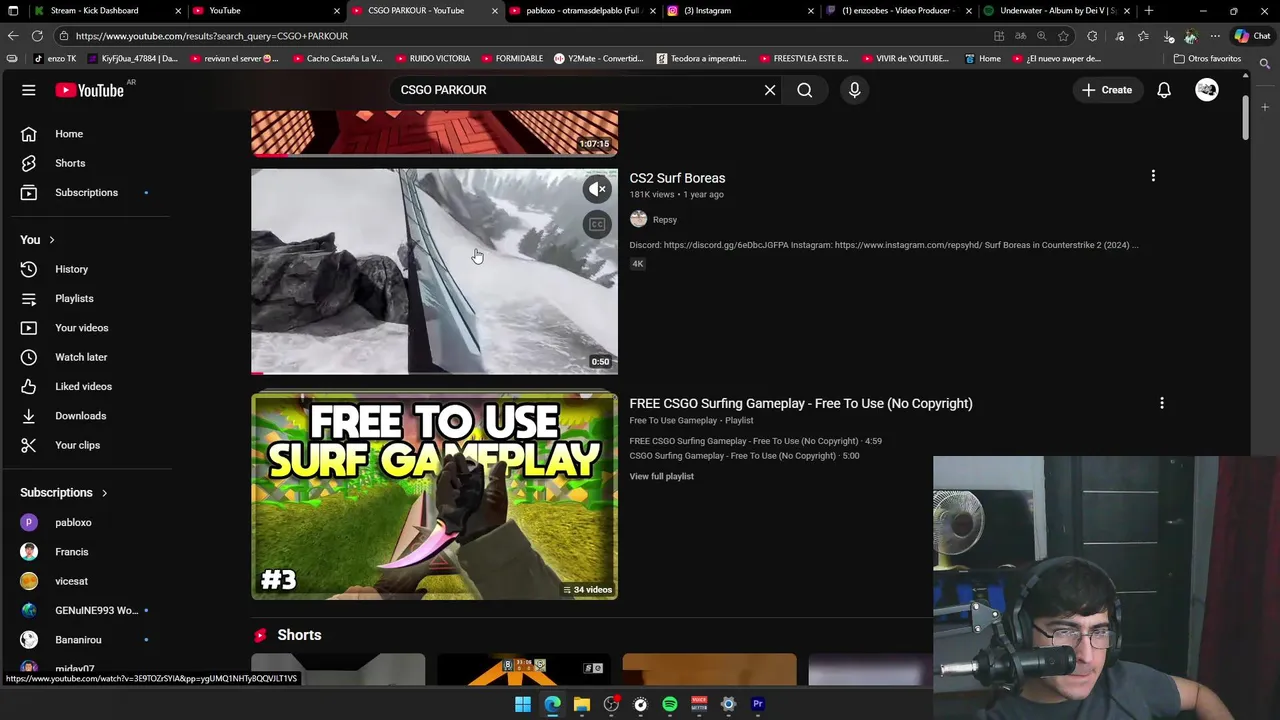This screenshot has height=720, width=1280.
Task: Open FREE CSGO Surfing Gameplay playlist title
Action: click(800, 403)
